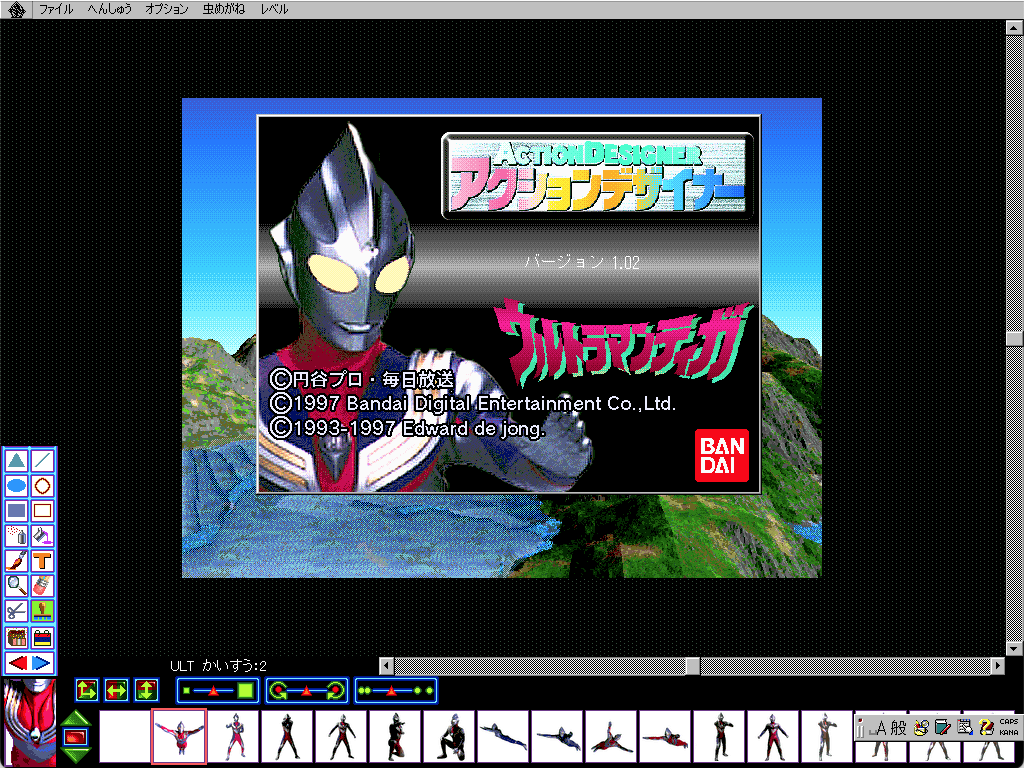
Task: Select the filled triangle shape tool
Action: point(17,461)
